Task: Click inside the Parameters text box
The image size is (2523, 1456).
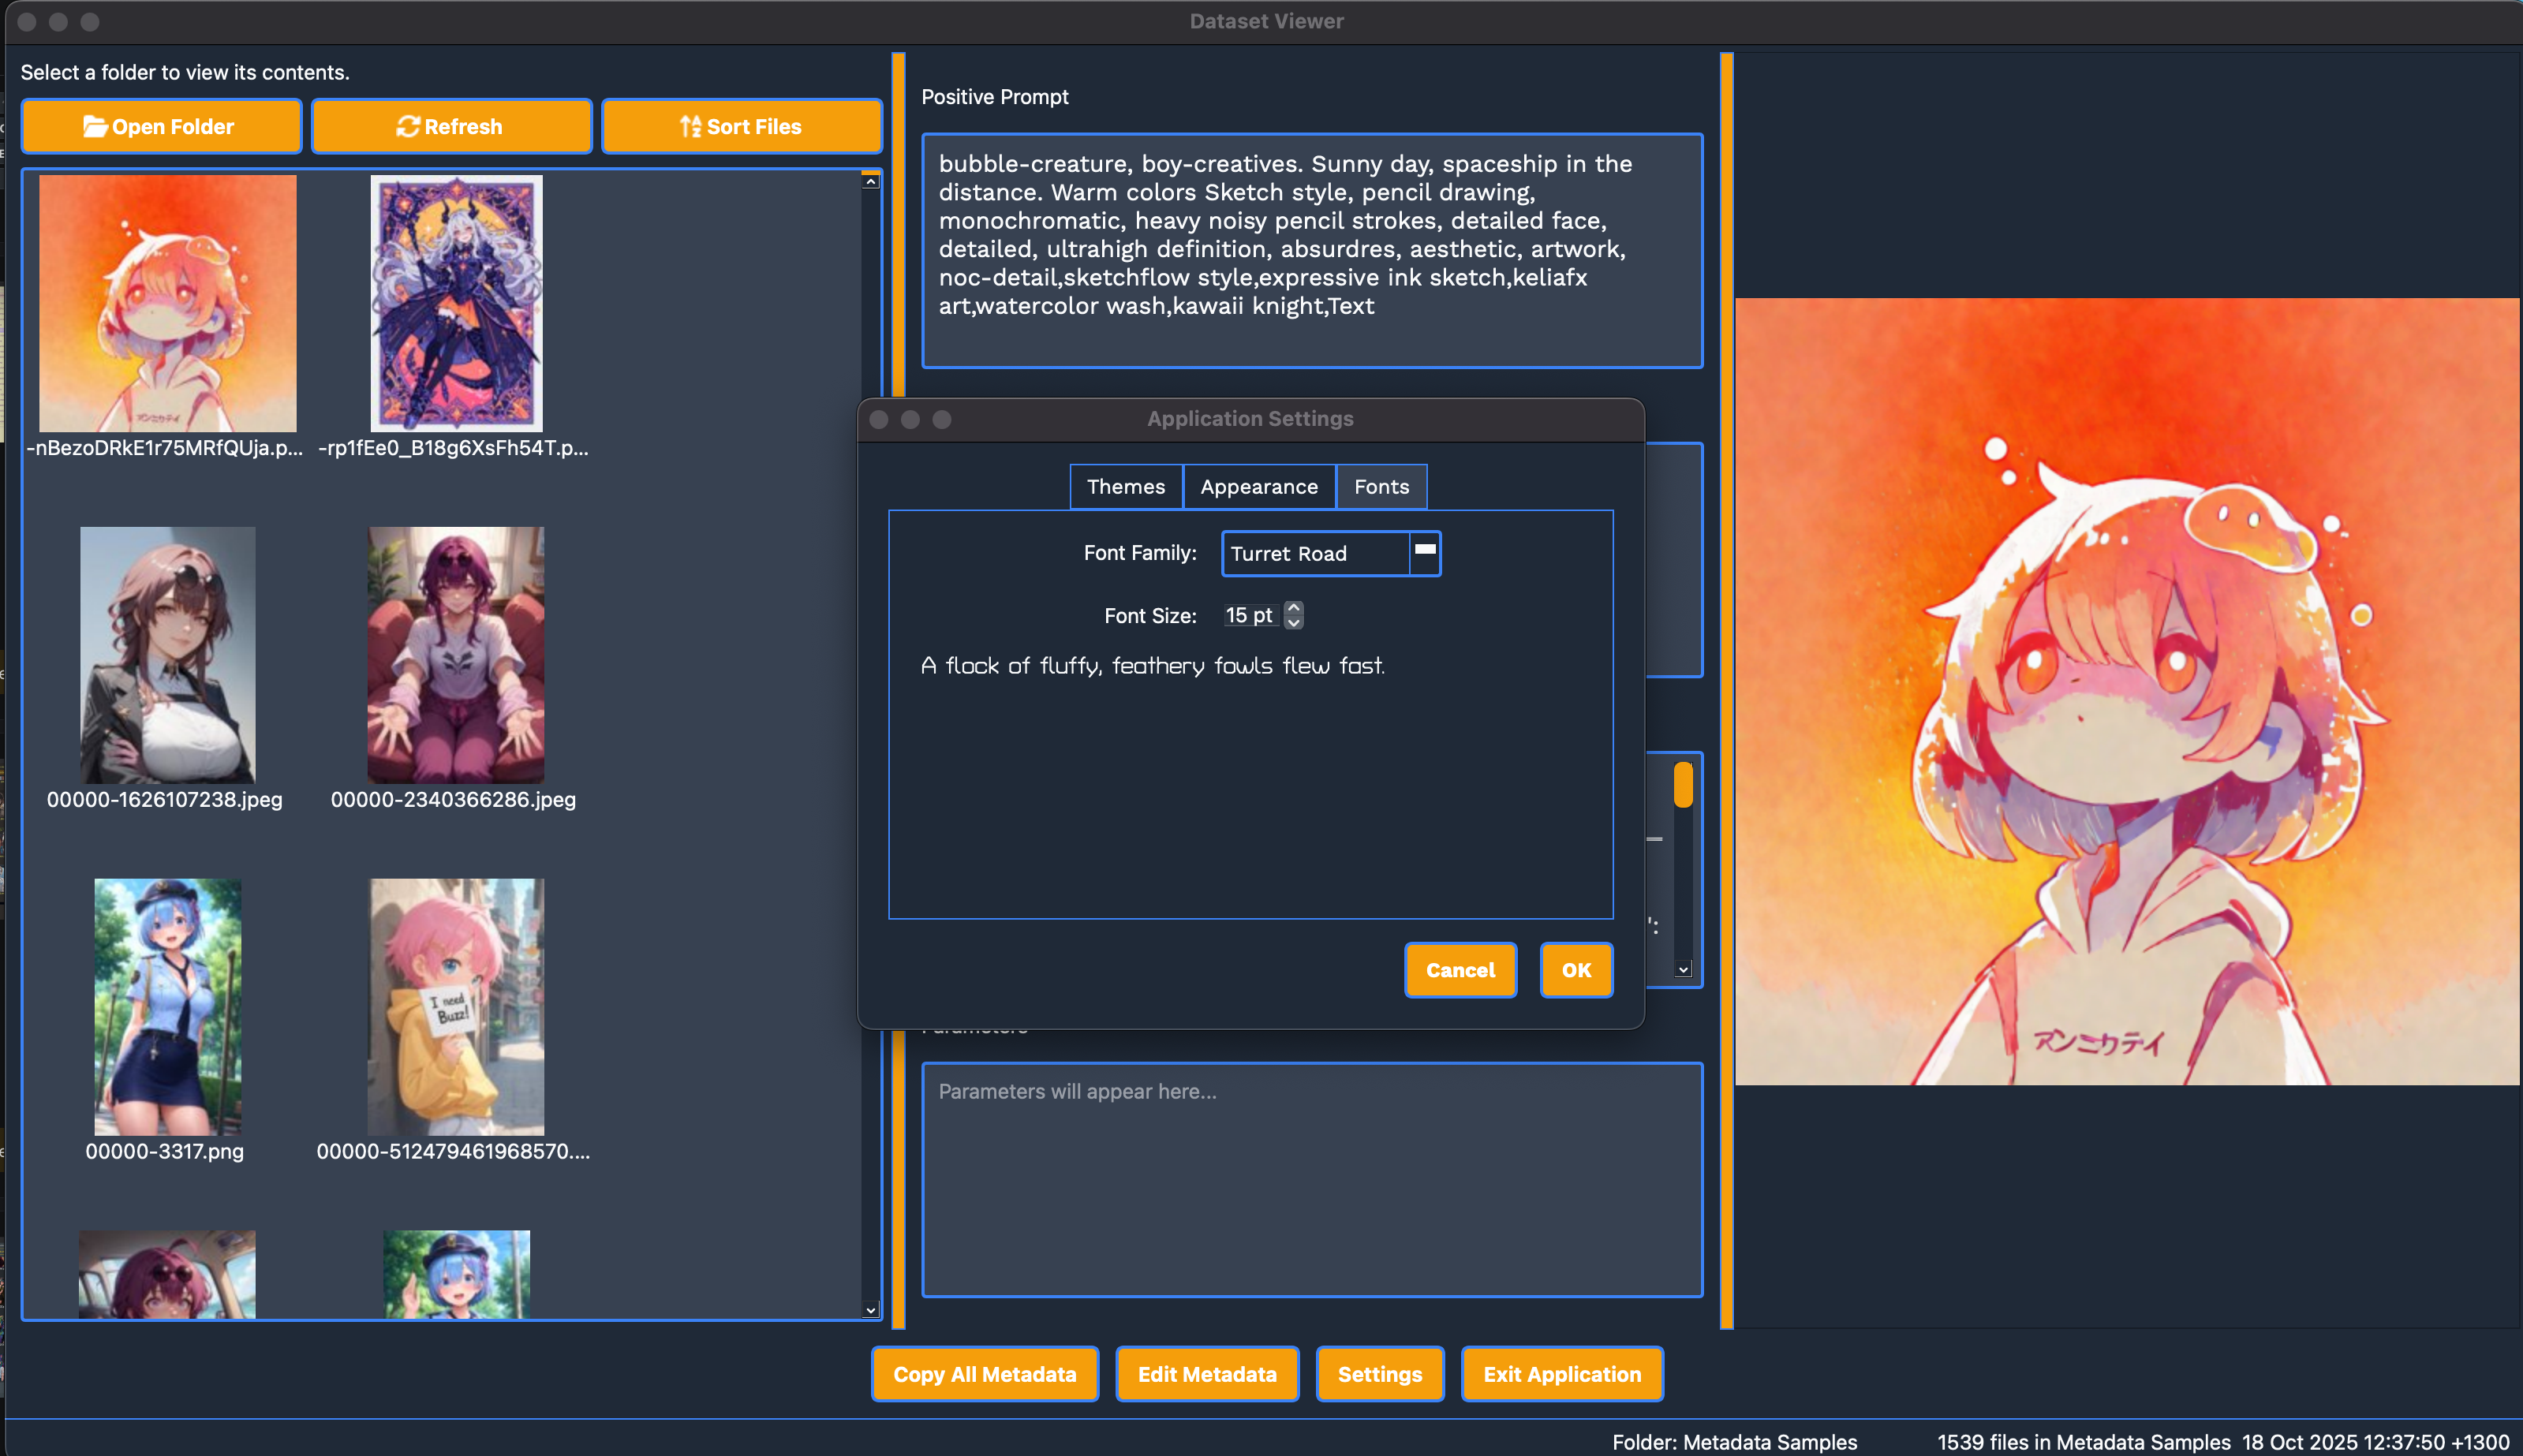Action: (1311, 1180)
